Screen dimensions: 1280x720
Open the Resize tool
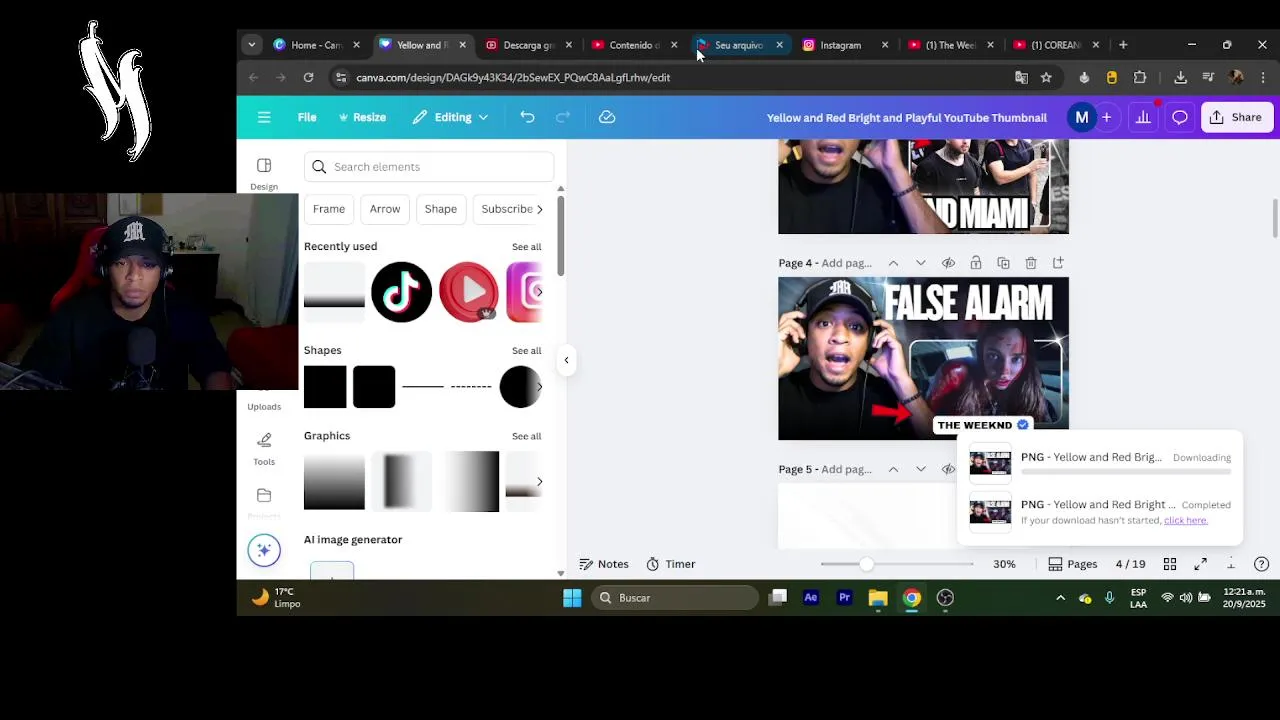click(x=362, y=117)
